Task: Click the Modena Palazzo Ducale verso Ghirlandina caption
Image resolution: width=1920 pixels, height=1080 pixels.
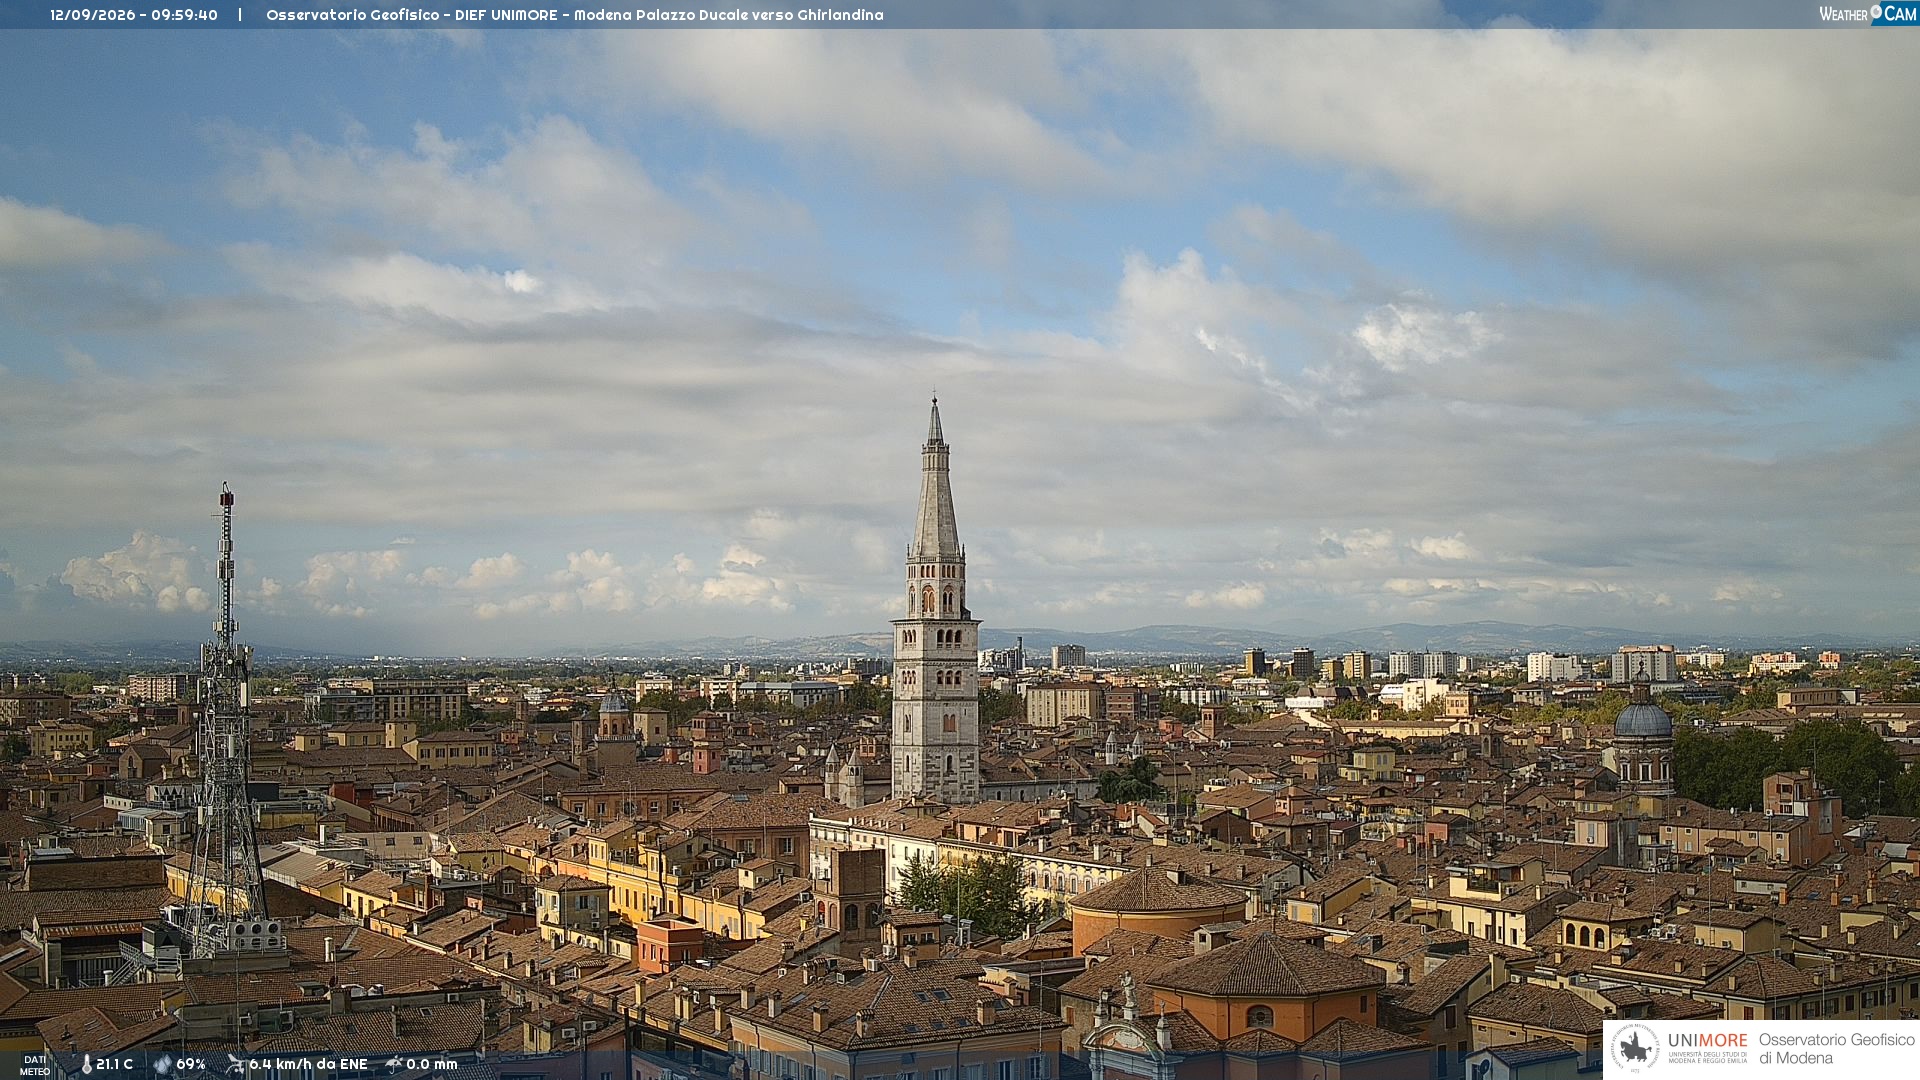Action: 729,15
